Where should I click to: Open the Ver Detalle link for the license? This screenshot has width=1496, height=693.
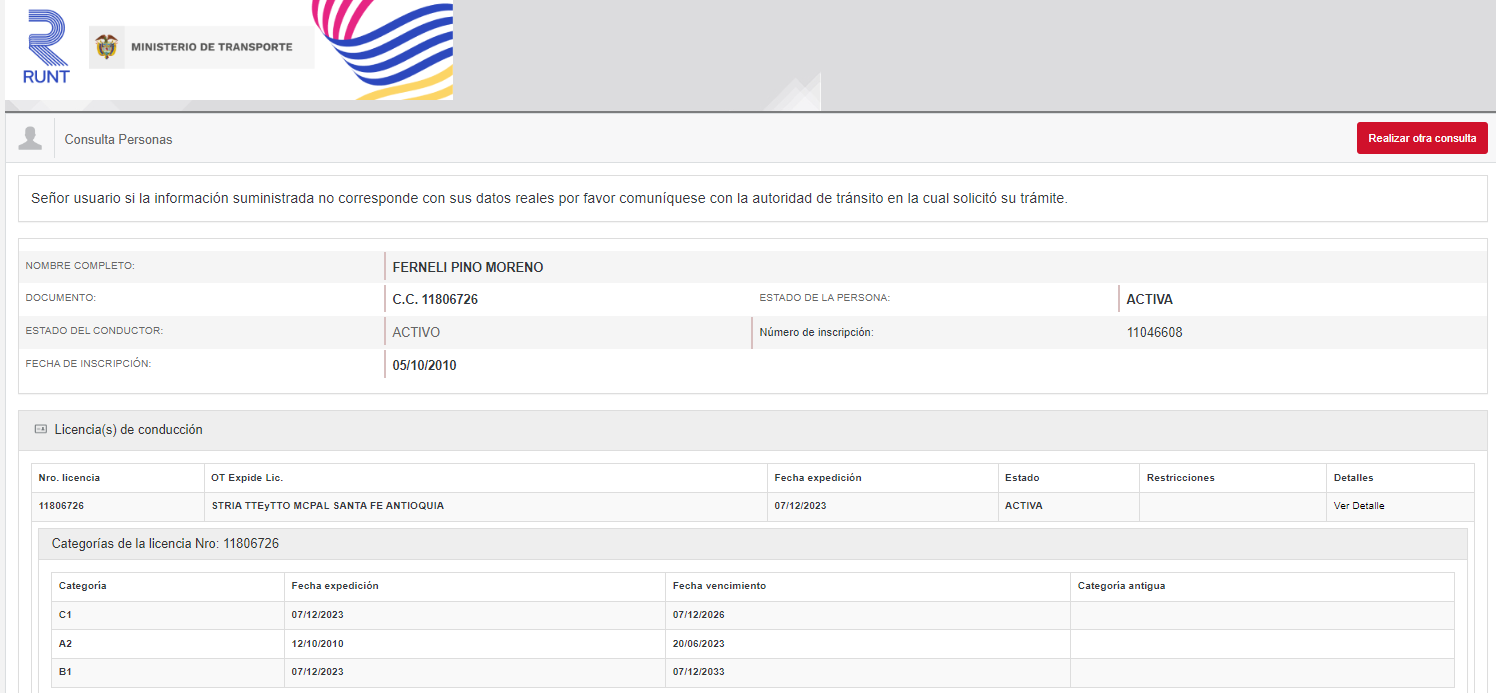[x=1358, y=506]
